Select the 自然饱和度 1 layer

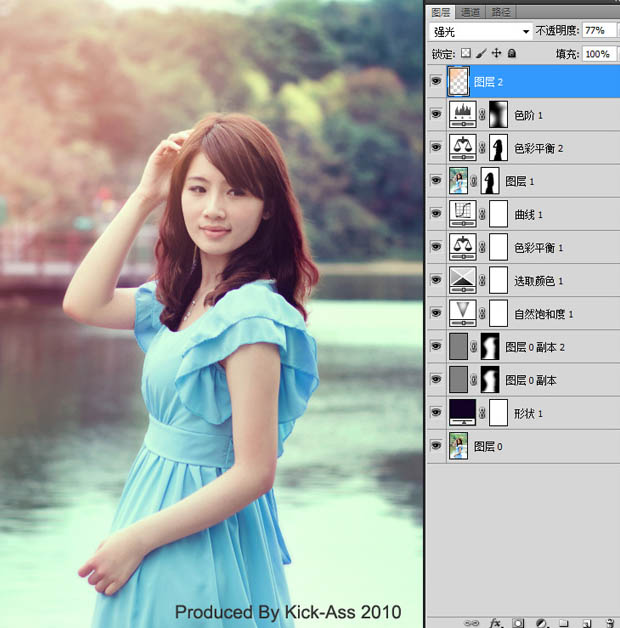[x=543, y=314]
